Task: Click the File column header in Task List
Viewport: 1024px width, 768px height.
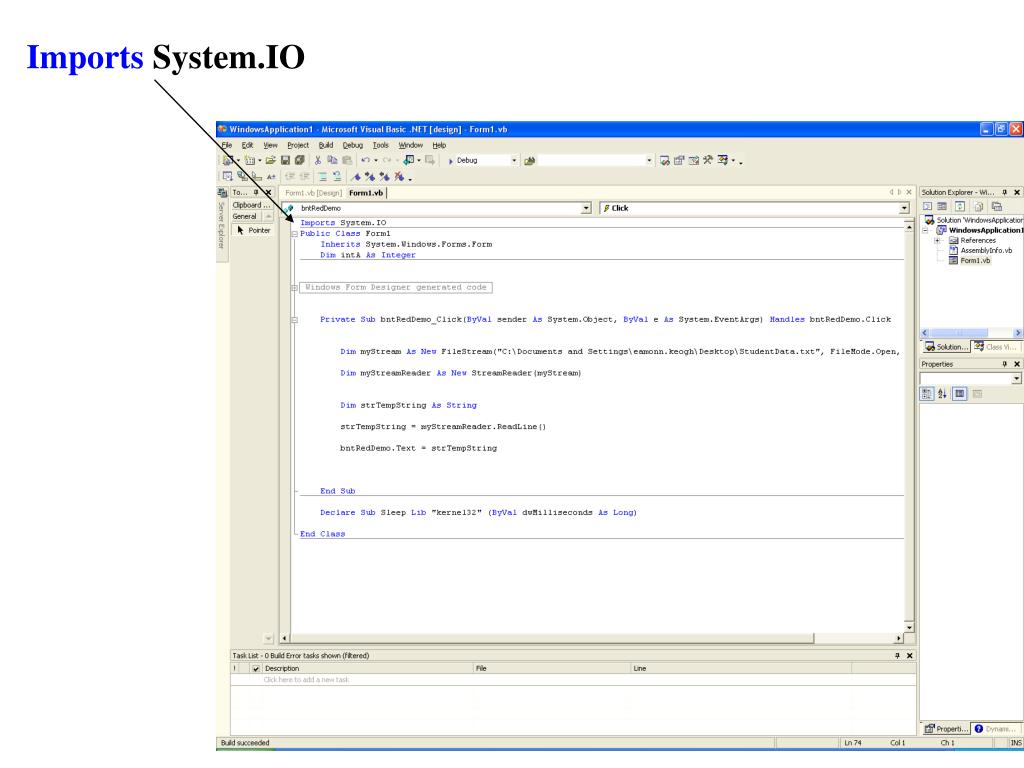Action: point(552,669)
